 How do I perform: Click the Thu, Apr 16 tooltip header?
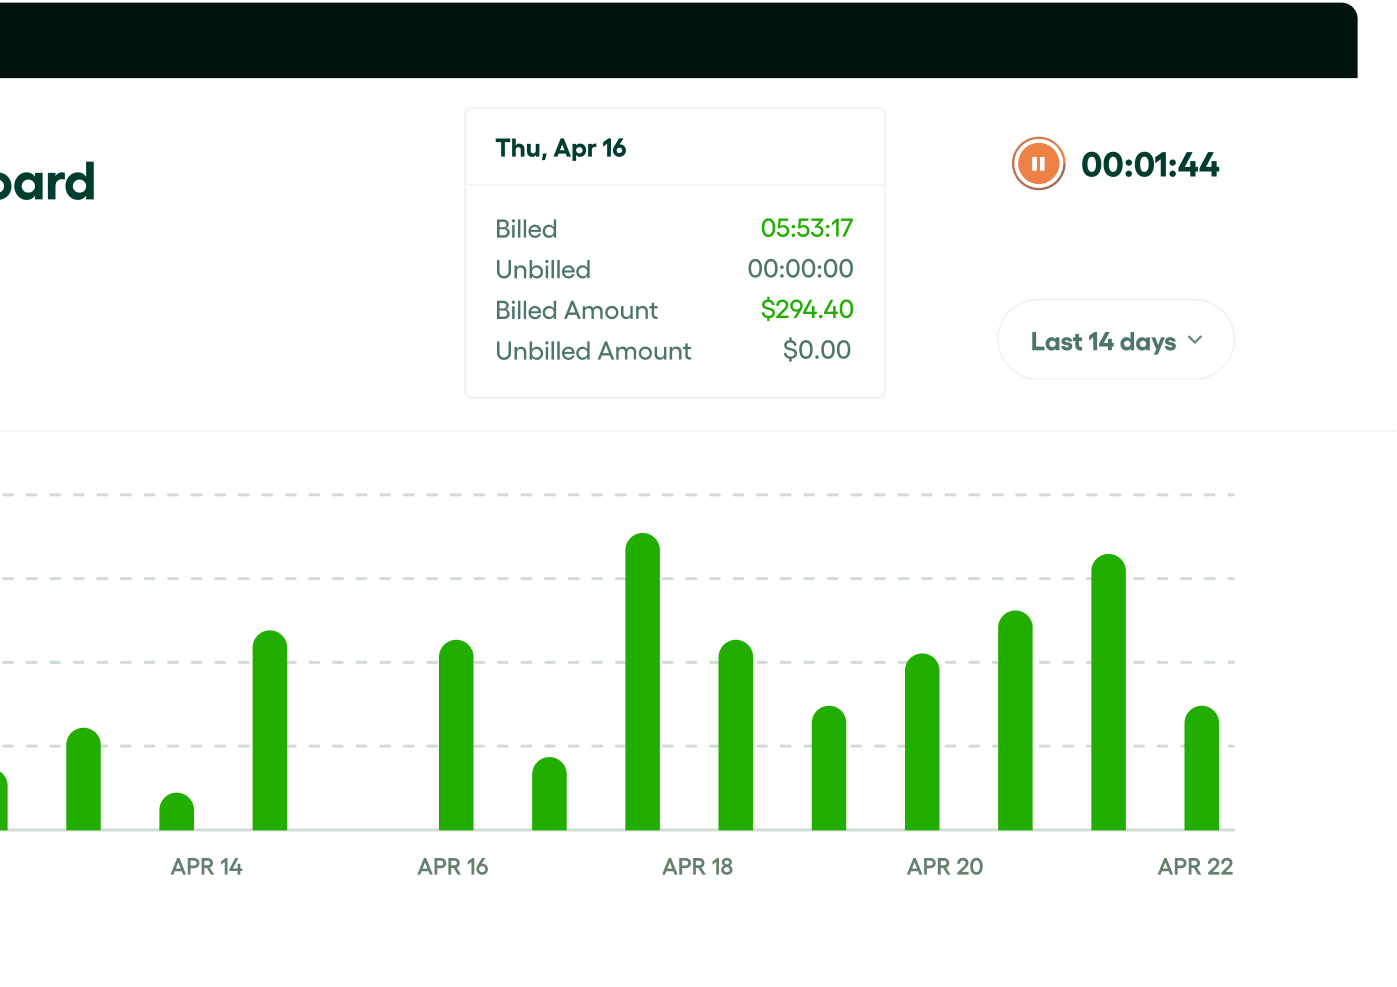click(561, 148)
